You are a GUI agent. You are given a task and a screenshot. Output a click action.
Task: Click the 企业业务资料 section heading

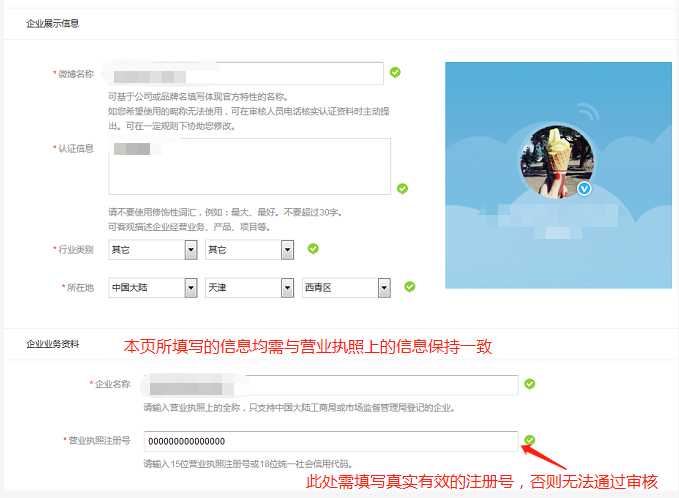click(53, 345)
